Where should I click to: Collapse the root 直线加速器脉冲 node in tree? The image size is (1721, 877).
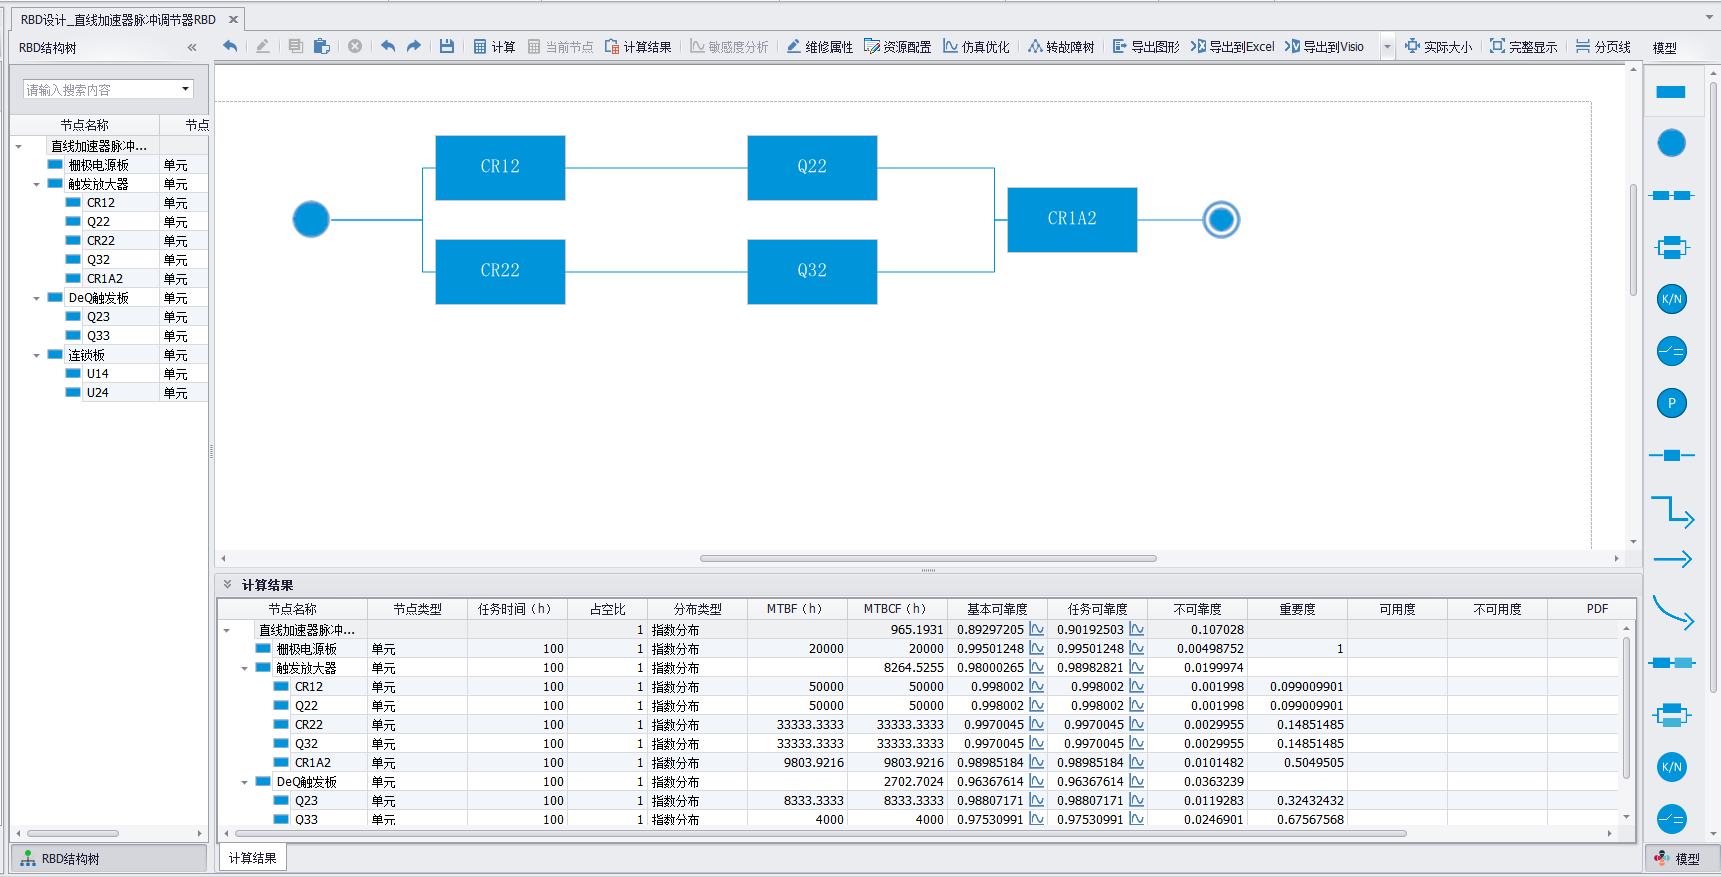[19, 146]
